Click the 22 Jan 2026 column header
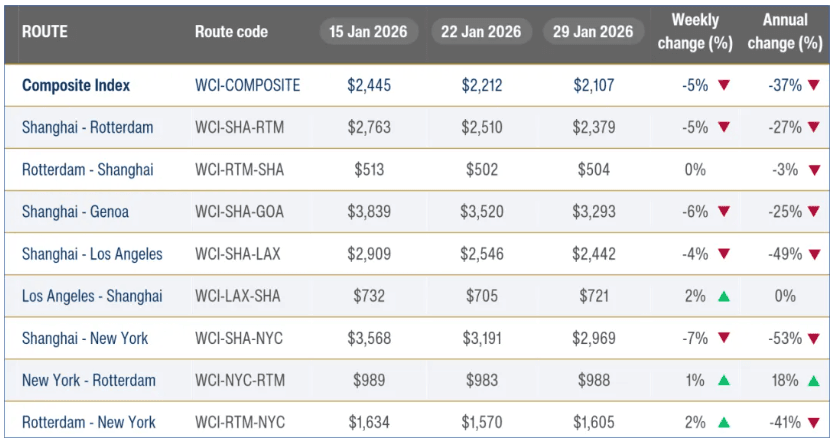837x442 pixels. pos(482,32)
